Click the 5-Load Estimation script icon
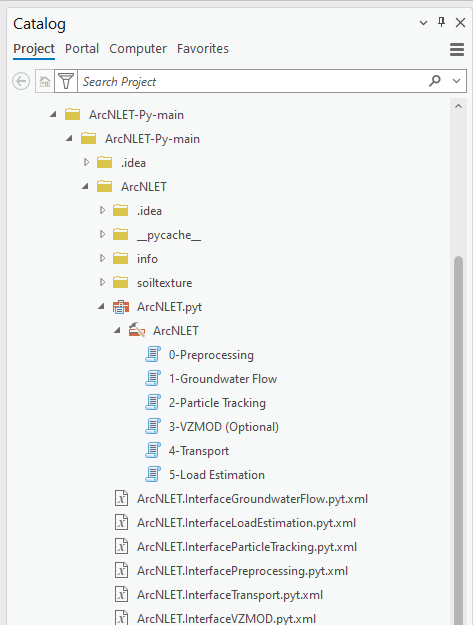 coord(153,474)
